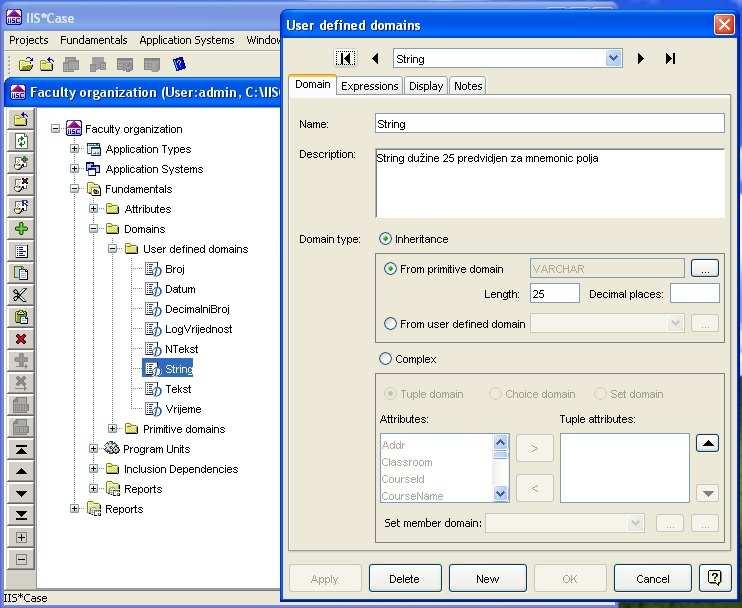The height and width of the screenshot is (608, 742).
Task: Click the Decimal places input field
Action: [695, 294]
